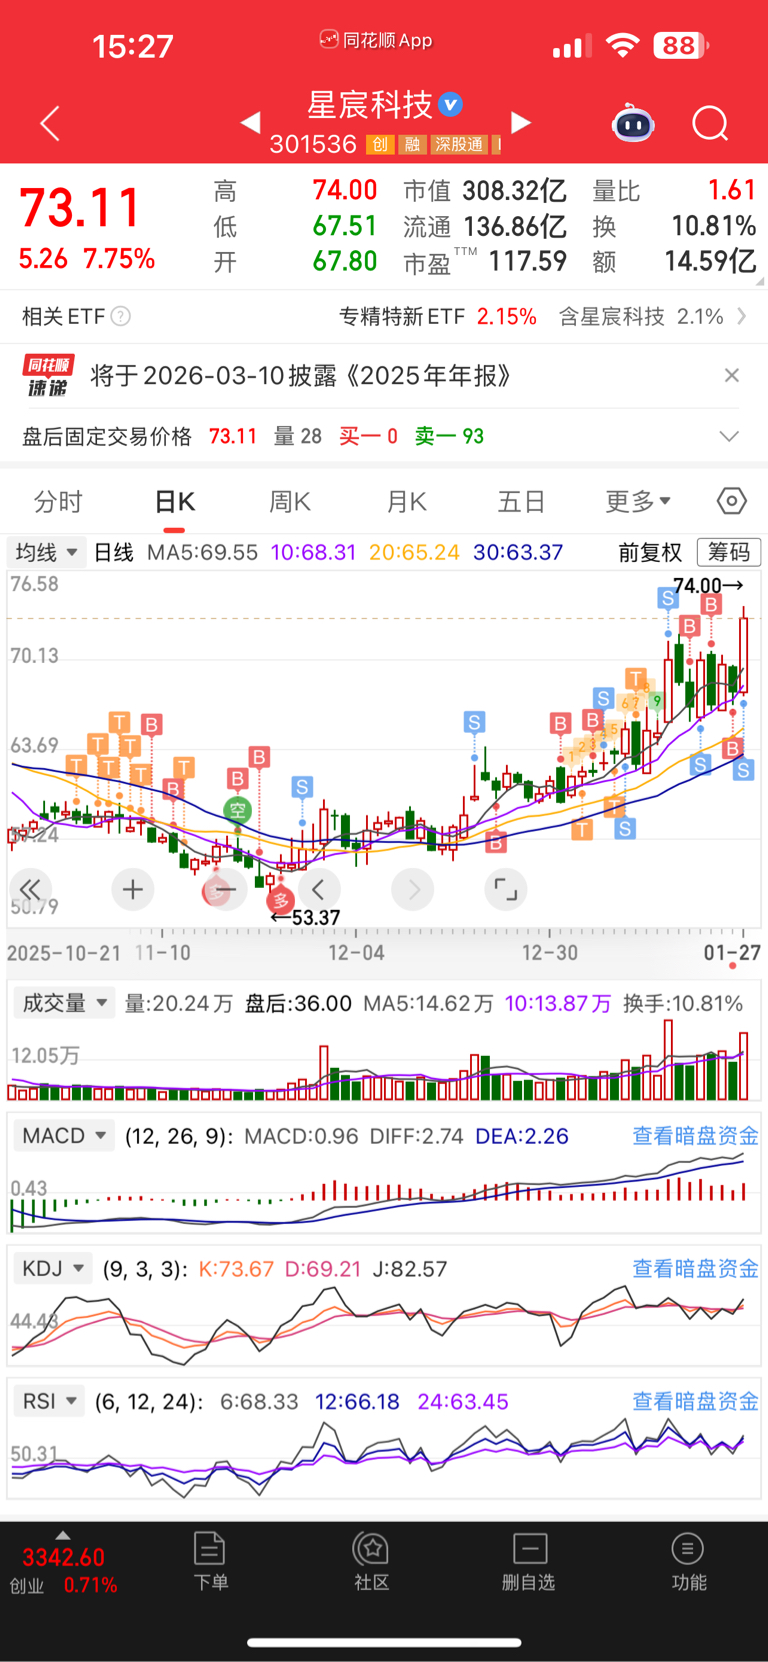The width and height of the screenshot is (768, 1662).
Task: Tap the latest price 73.11
Action: pos(80,208)
